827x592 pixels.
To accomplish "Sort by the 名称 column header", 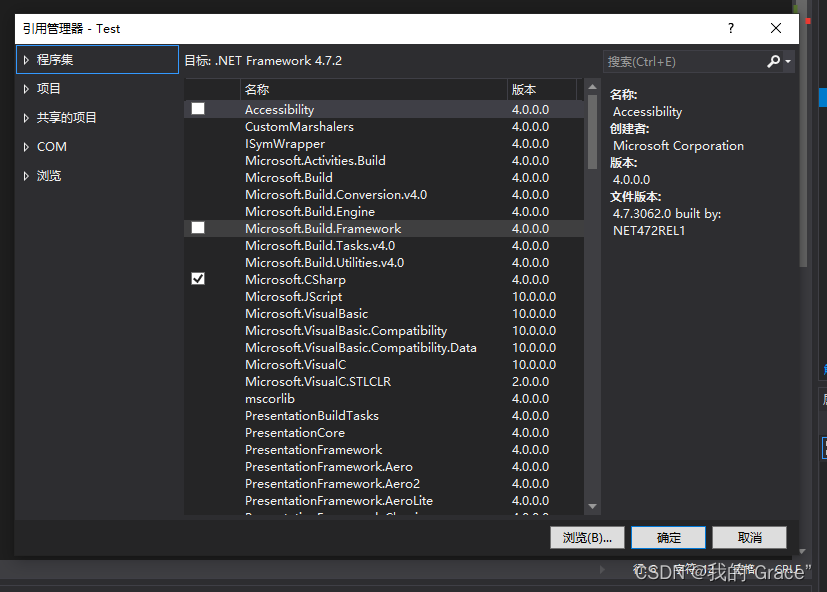I will [x=373, y=90].
